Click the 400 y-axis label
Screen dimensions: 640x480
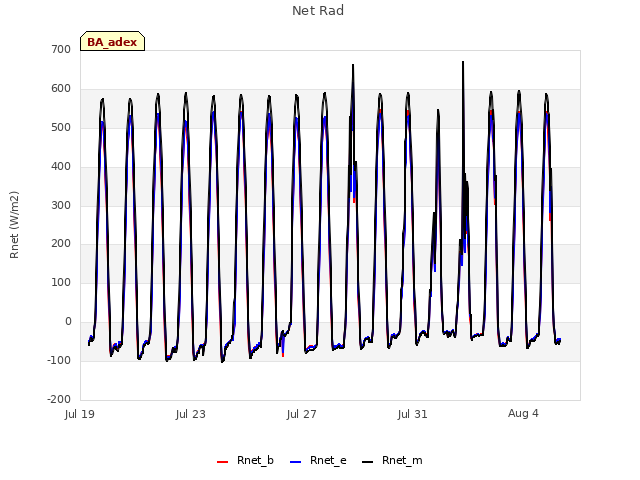tap(61, 166)
